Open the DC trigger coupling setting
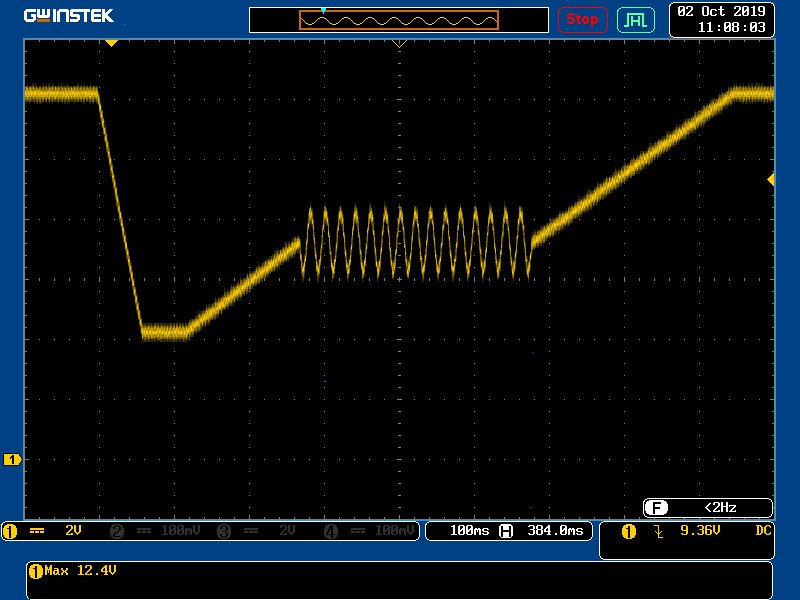Screen dimensions: 800x600 pos(763,531)
